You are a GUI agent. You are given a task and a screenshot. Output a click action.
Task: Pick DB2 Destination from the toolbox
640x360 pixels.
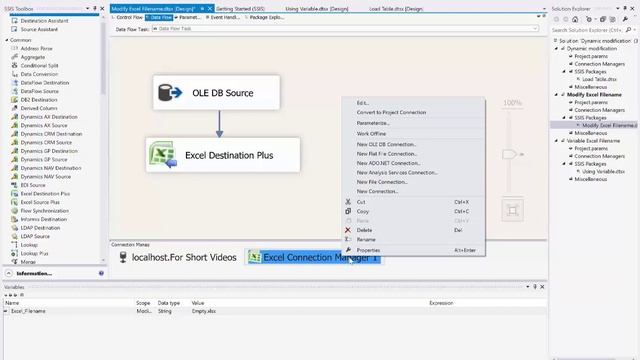[38, 100]
